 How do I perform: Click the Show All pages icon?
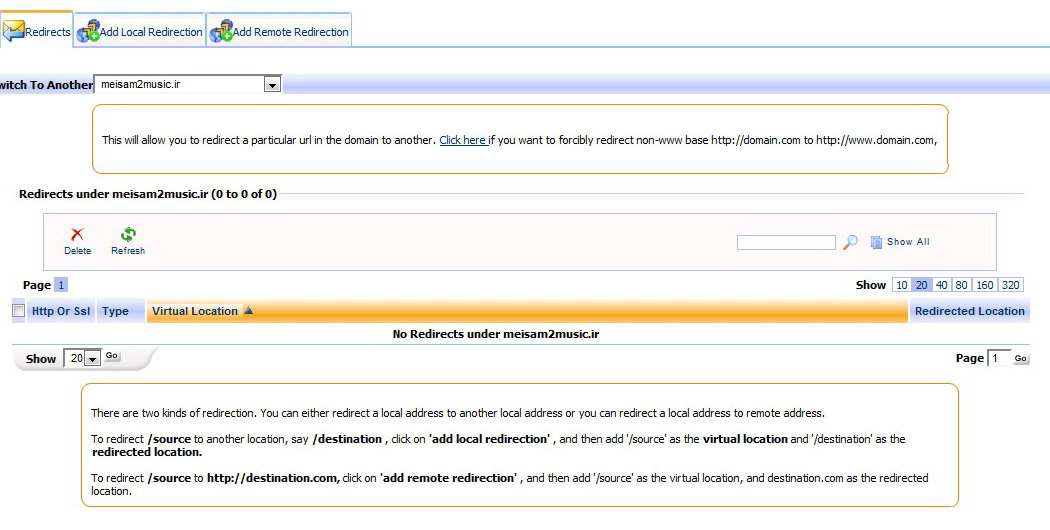(876, 242)
